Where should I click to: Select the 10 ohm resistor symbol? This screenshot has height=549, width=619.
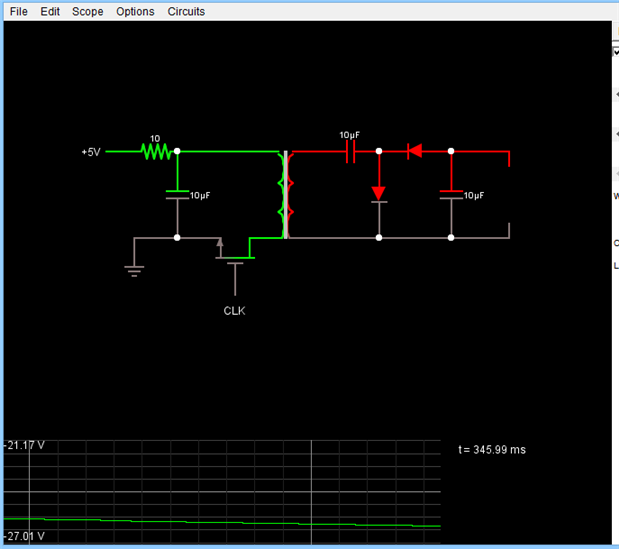(156, 152)
